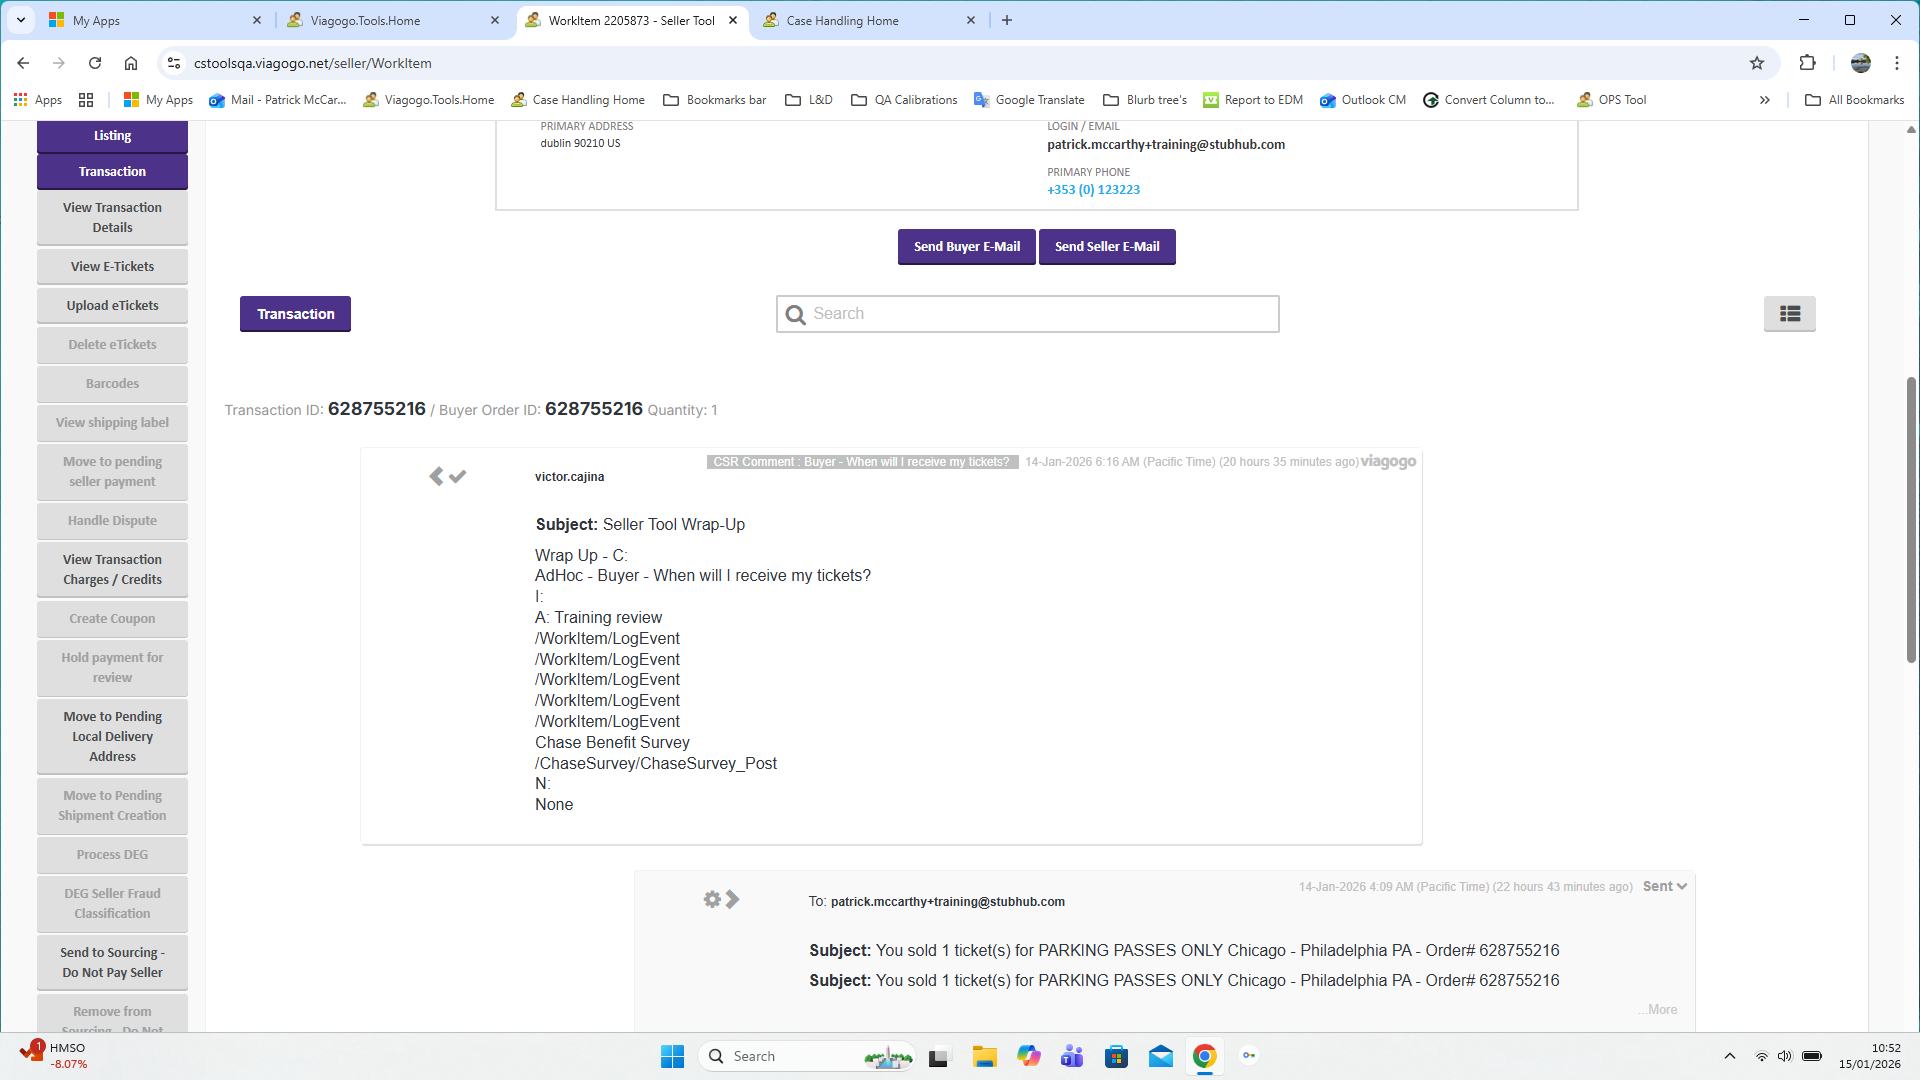Open View Transaction Details sidebar button
The width and height of the screenshot is (1920, 1080).
point(112,217)
